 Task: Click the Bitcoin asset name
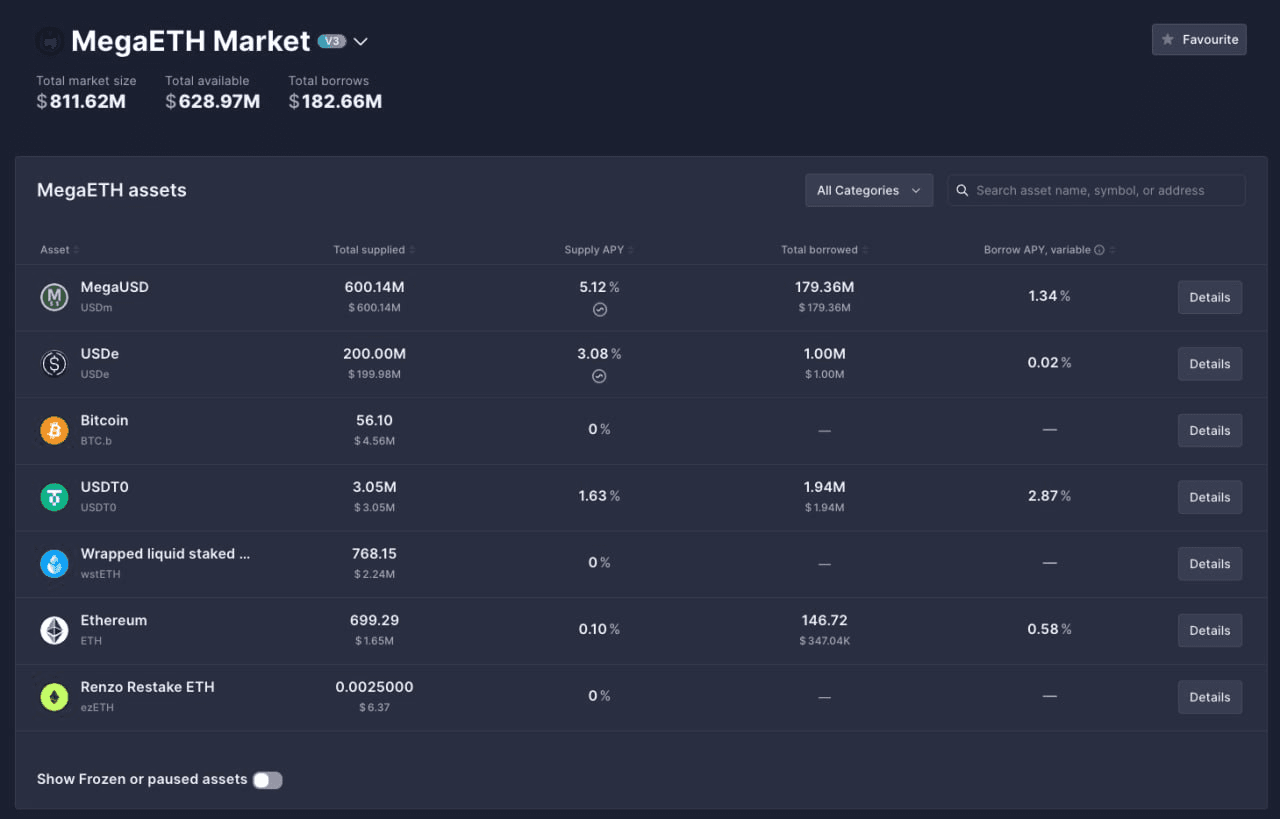(105, 420)
